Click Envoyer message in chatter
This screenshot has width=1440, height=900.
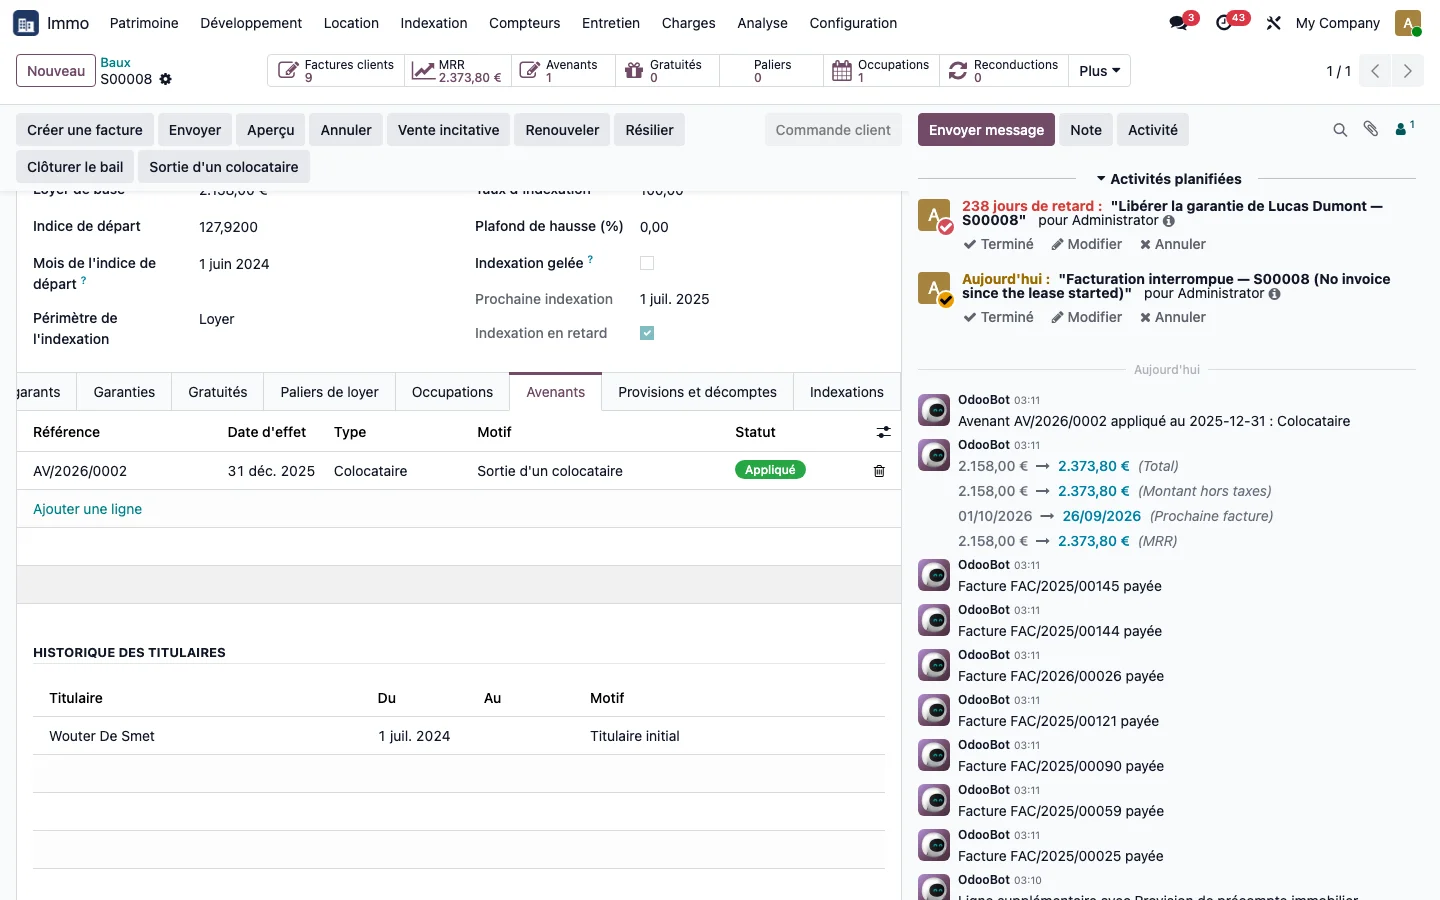(x=986, y=130)
